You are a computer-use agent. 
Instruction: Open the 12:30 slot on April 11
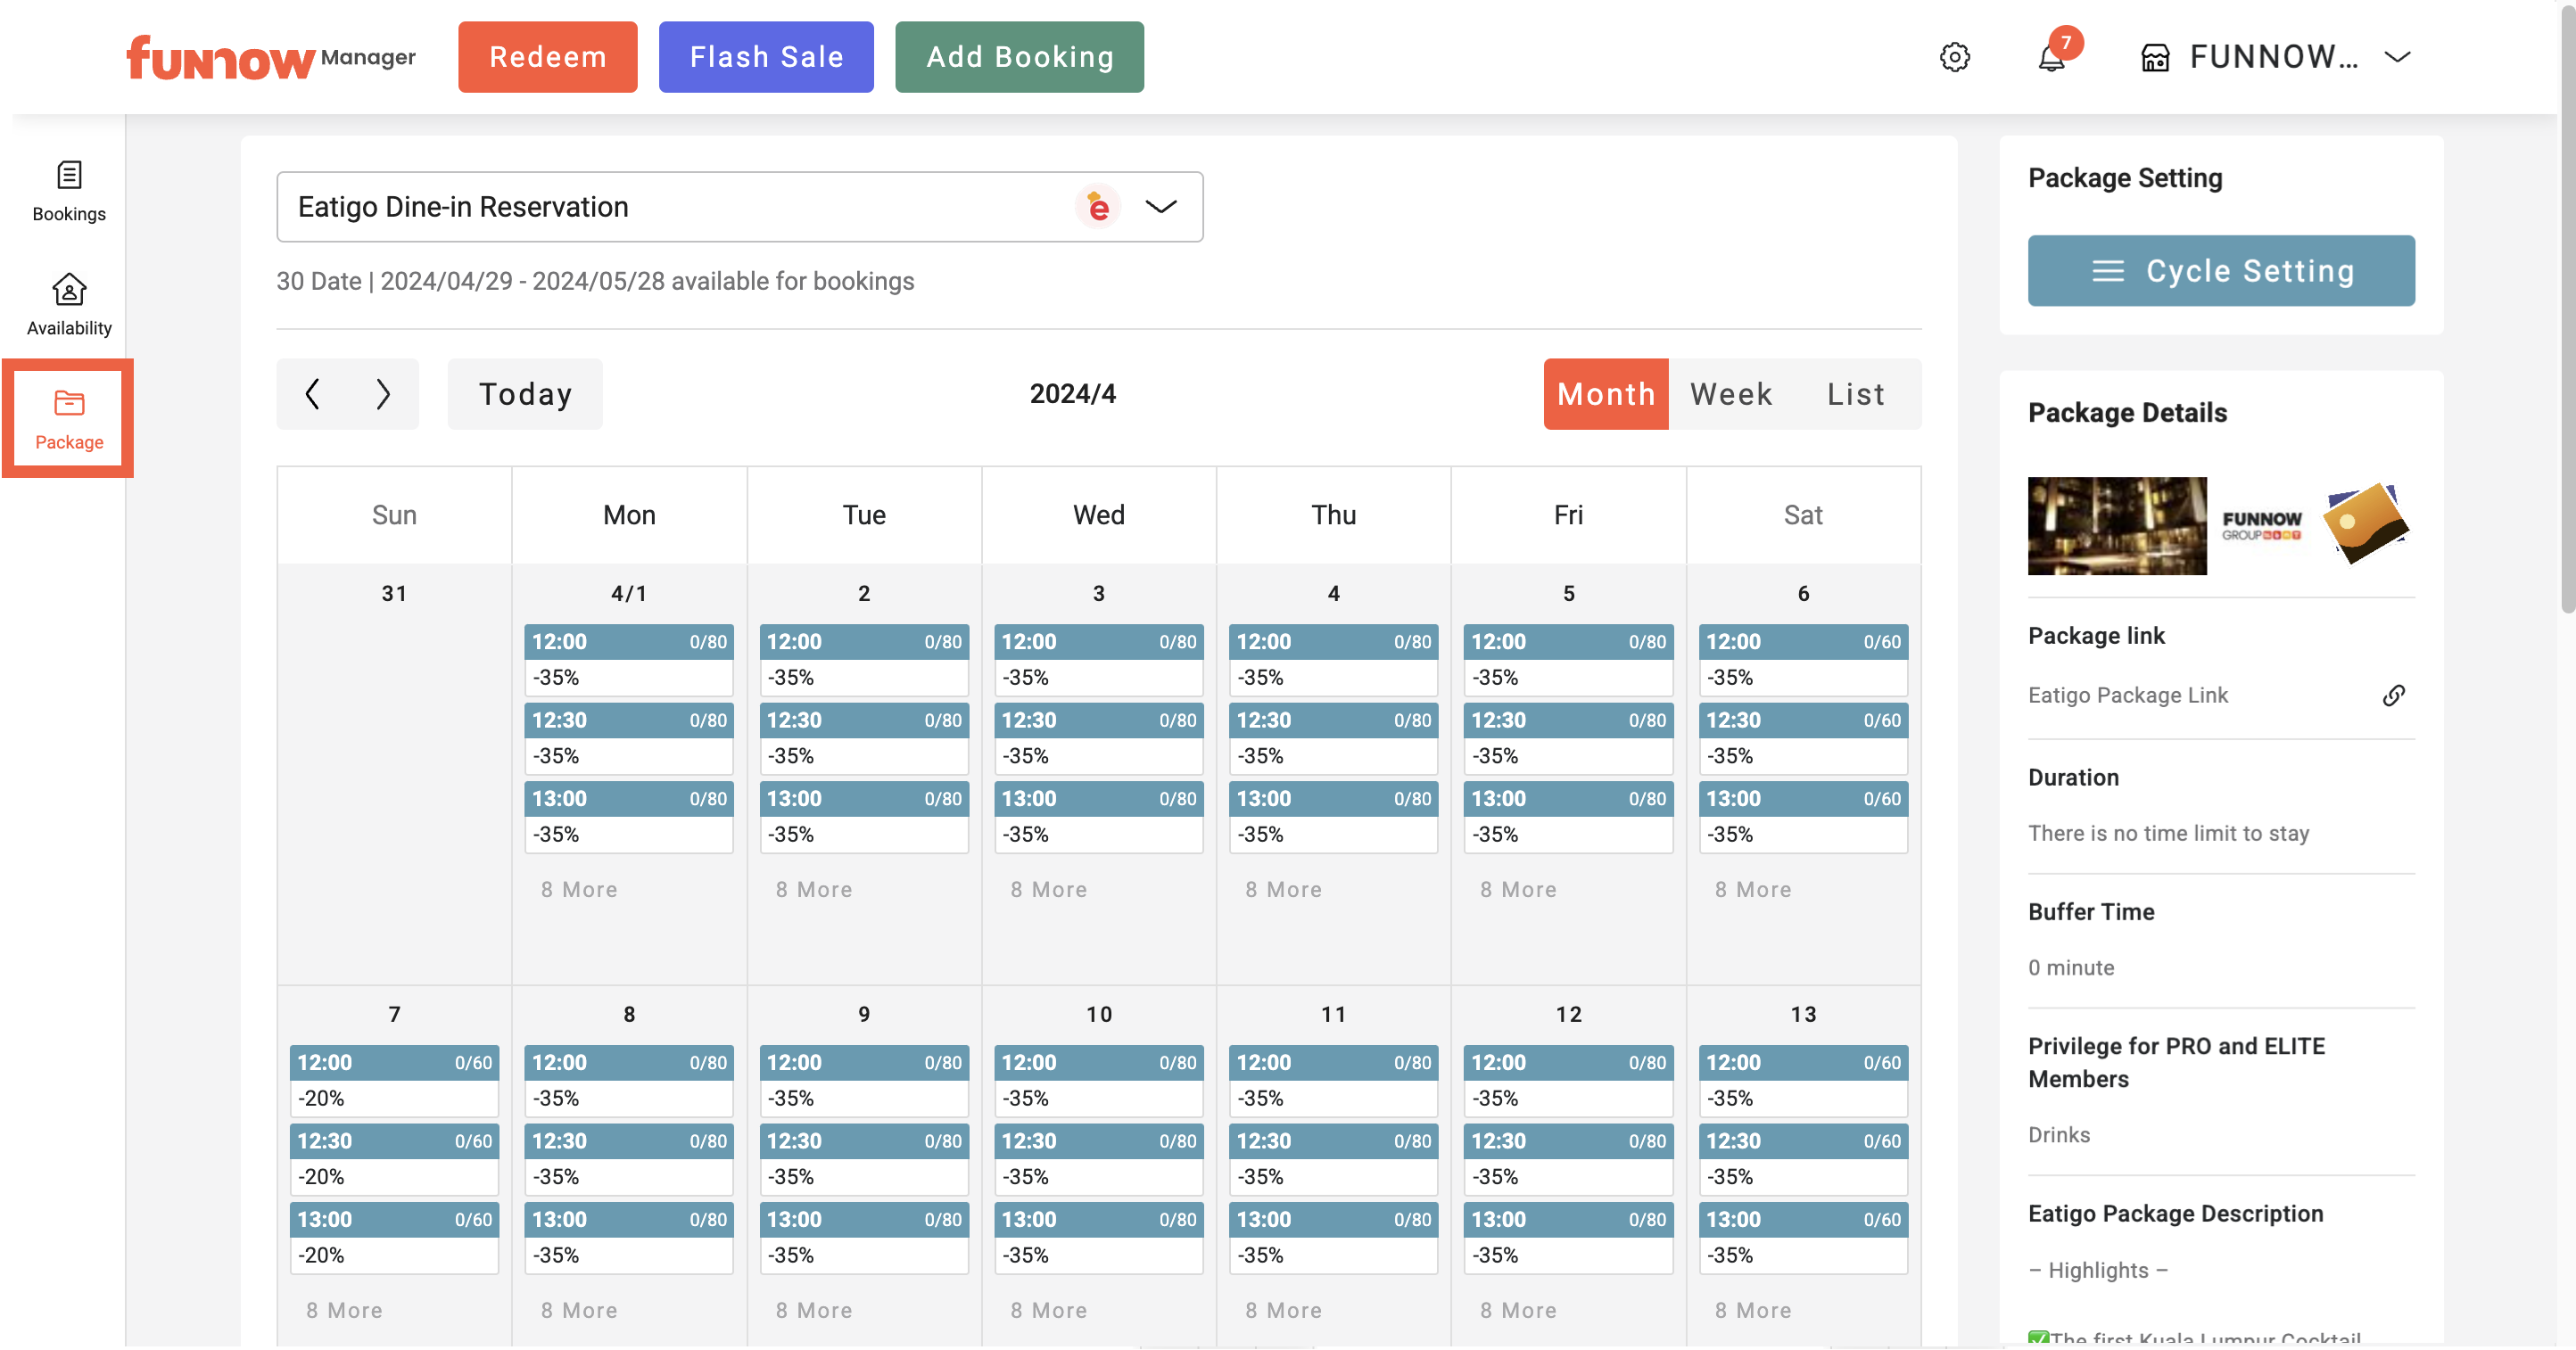click(1333, 1160)
